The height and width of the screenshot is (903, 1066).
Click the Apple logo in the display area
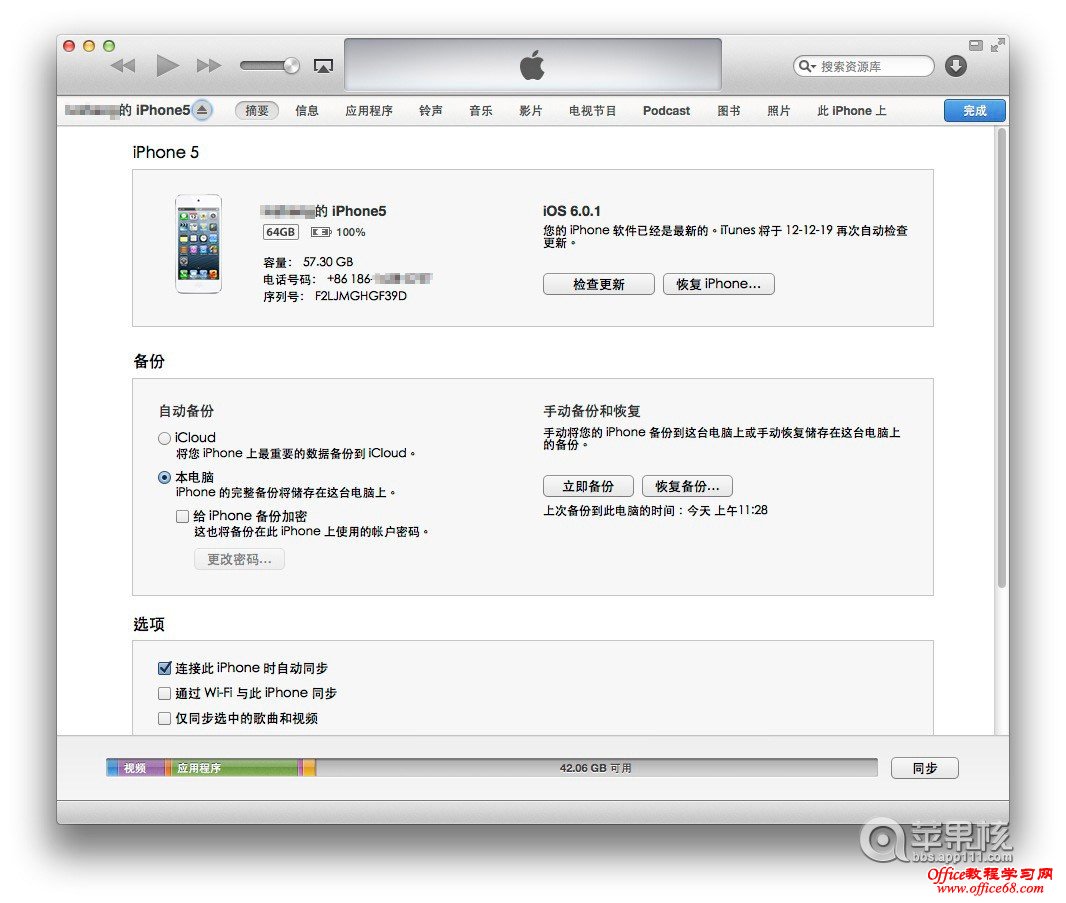point(532,64)
